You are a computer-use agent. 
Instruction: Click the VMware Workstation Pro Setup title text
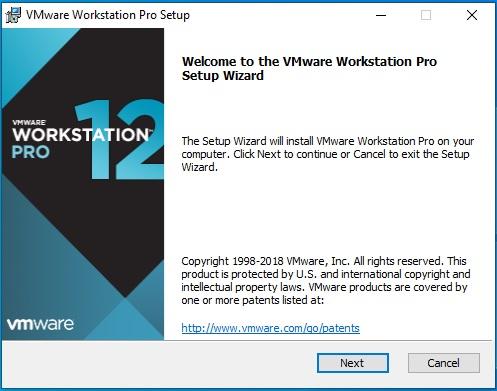pyautogui.click(x=108, y=15)
